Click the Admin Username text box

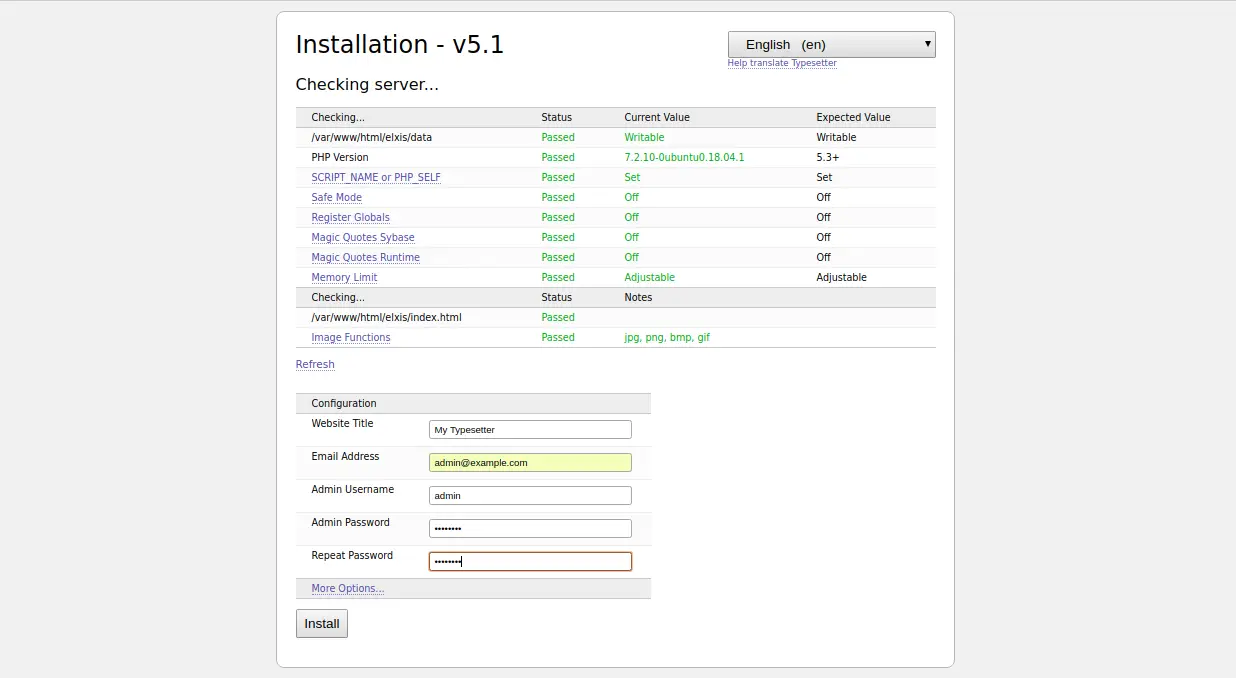point(530,495)
